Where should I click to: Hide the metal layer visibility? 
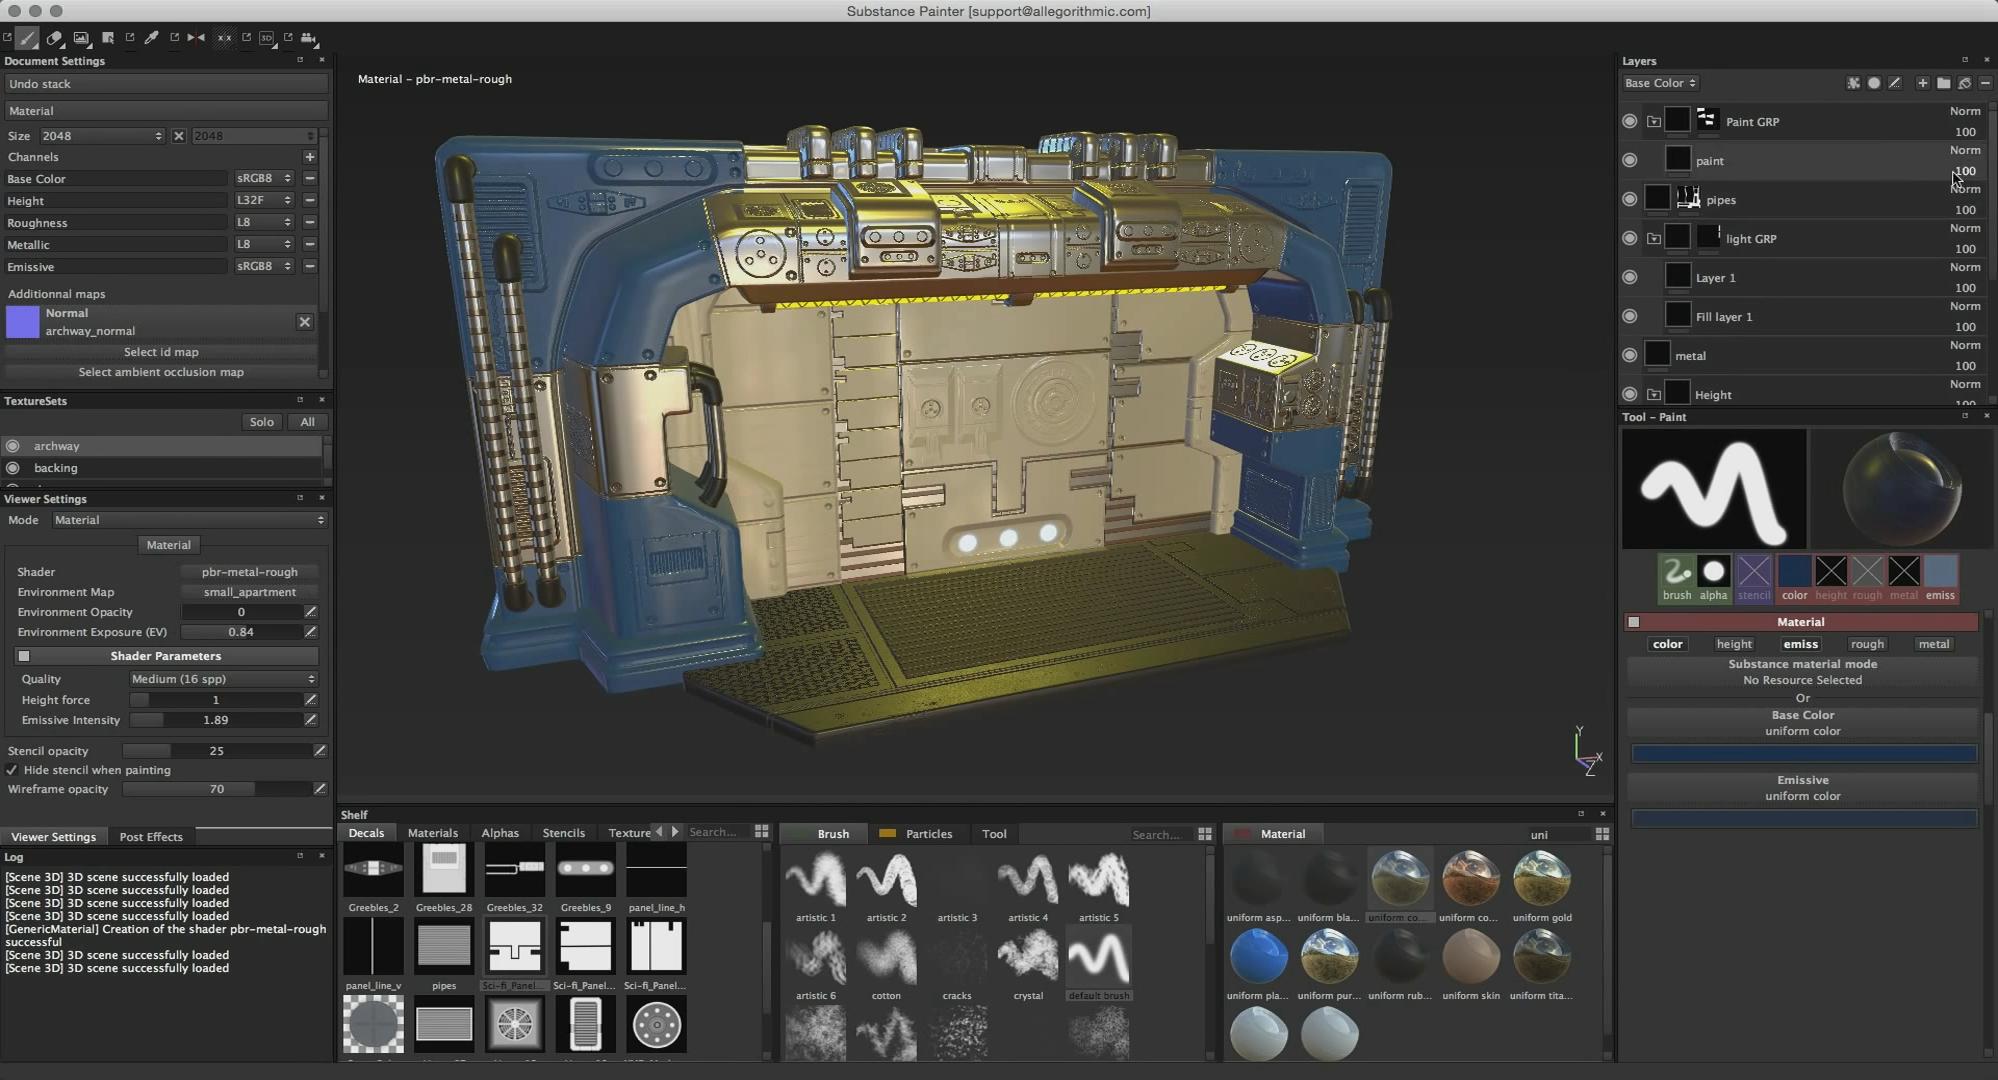click(x=1629, y=355)
